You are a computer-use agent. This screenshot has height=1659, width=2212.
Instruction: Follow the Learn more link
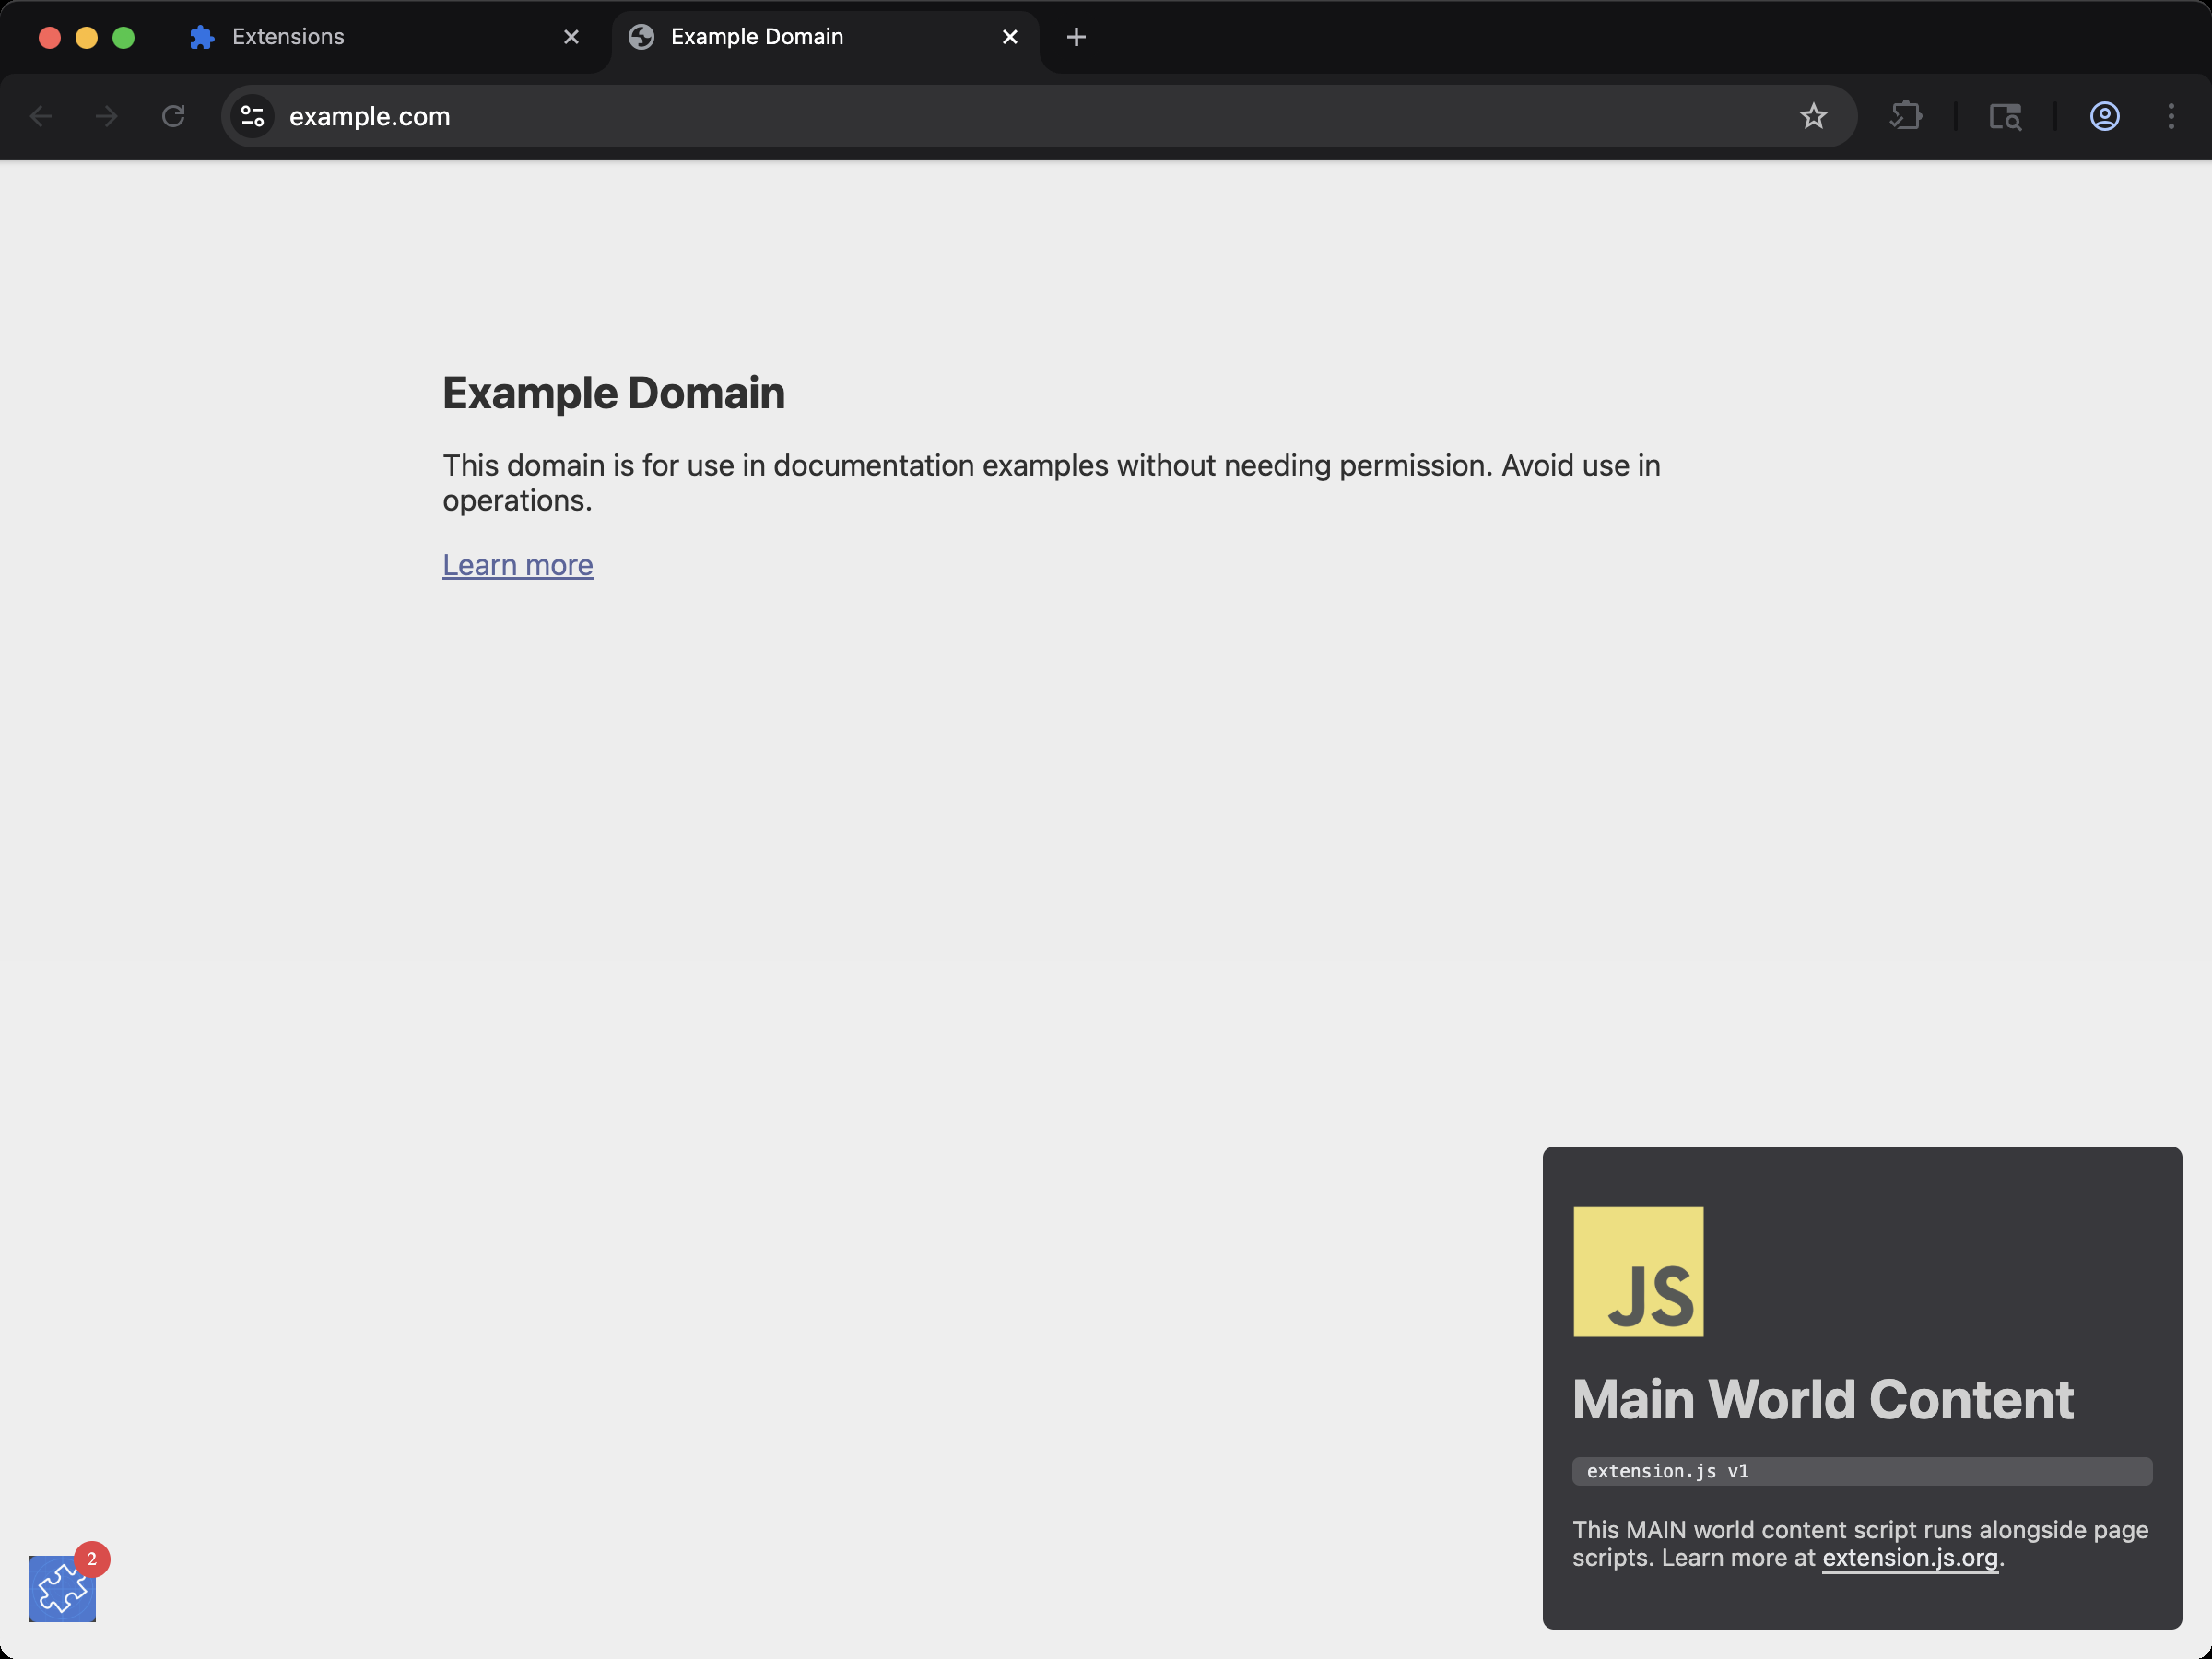click(518, 565)
